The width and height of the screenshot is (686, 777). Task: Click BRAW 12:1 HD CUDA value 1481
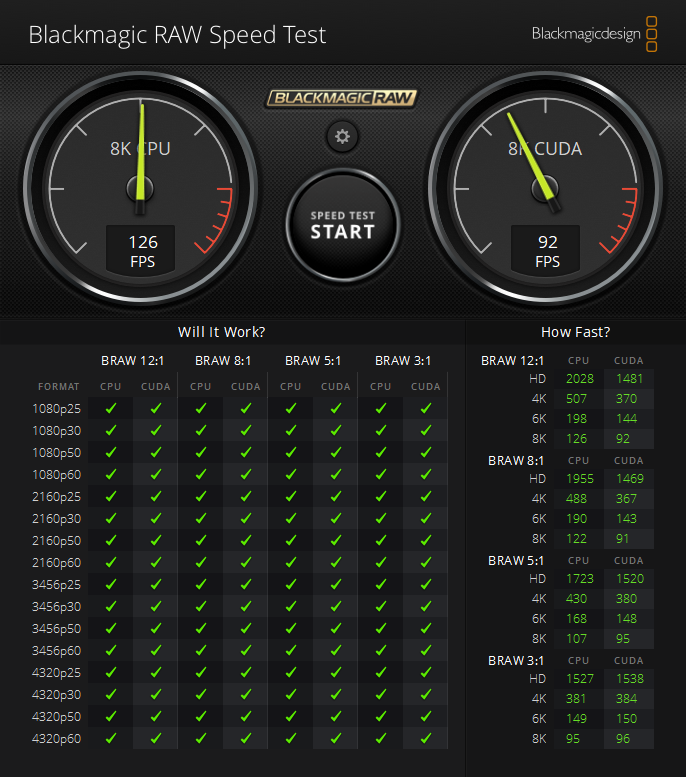629,379
